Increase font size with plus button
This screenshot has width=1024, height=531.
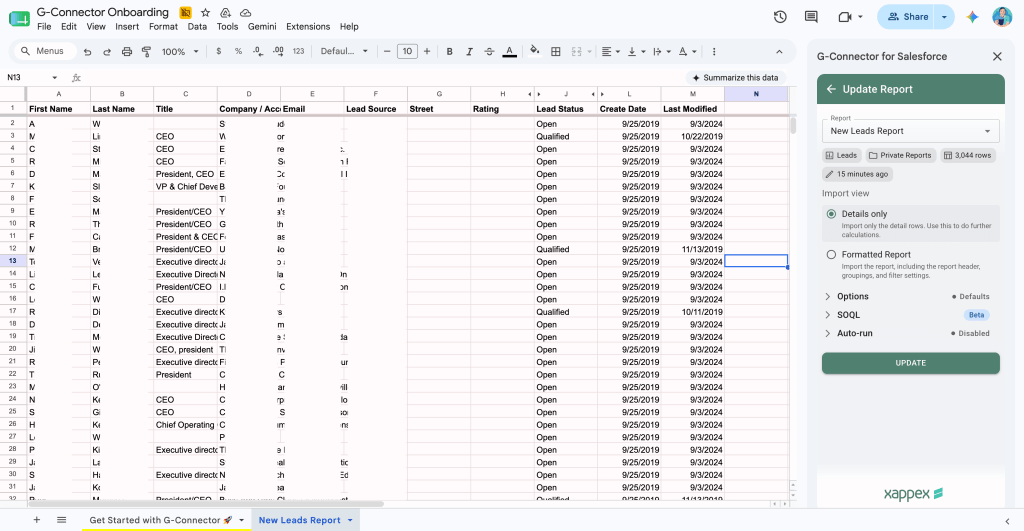427,52
